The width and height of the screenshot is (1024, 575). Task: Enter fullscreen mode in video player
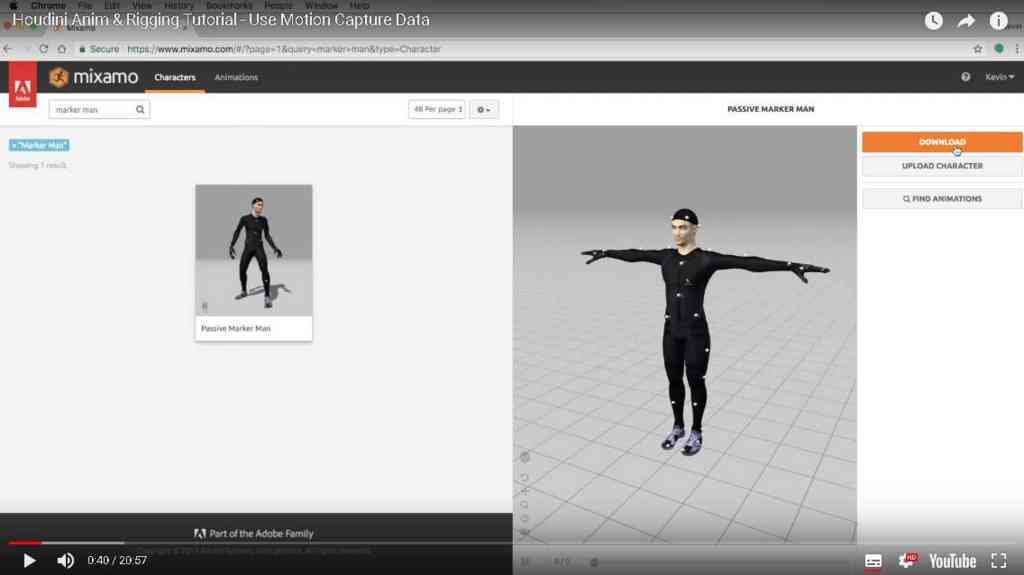(x=999, y=561)
